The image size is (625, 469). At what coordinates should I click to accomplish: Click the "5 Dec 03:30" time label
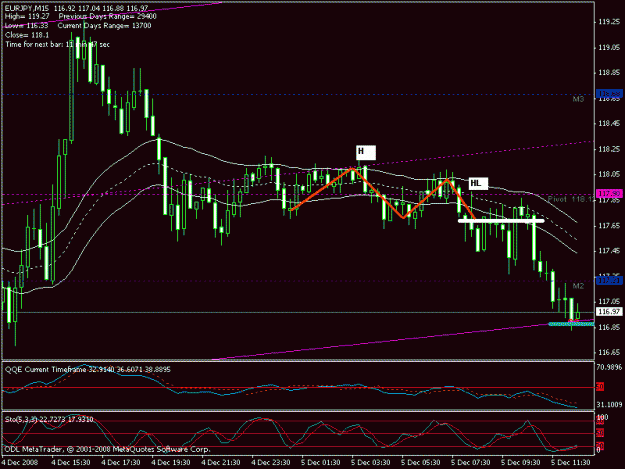tap(371, 462)
